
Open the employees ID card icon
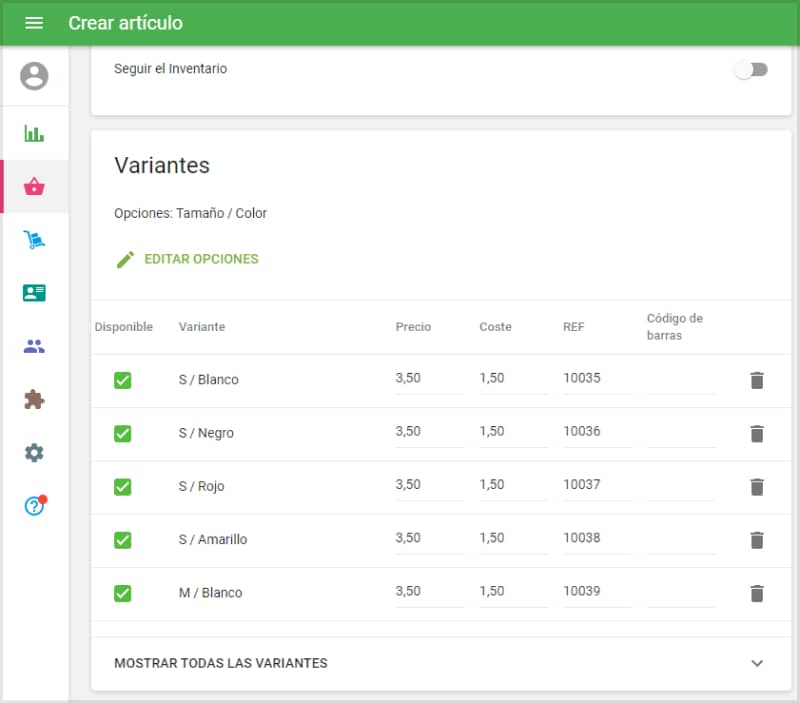(x=34, y=293)
